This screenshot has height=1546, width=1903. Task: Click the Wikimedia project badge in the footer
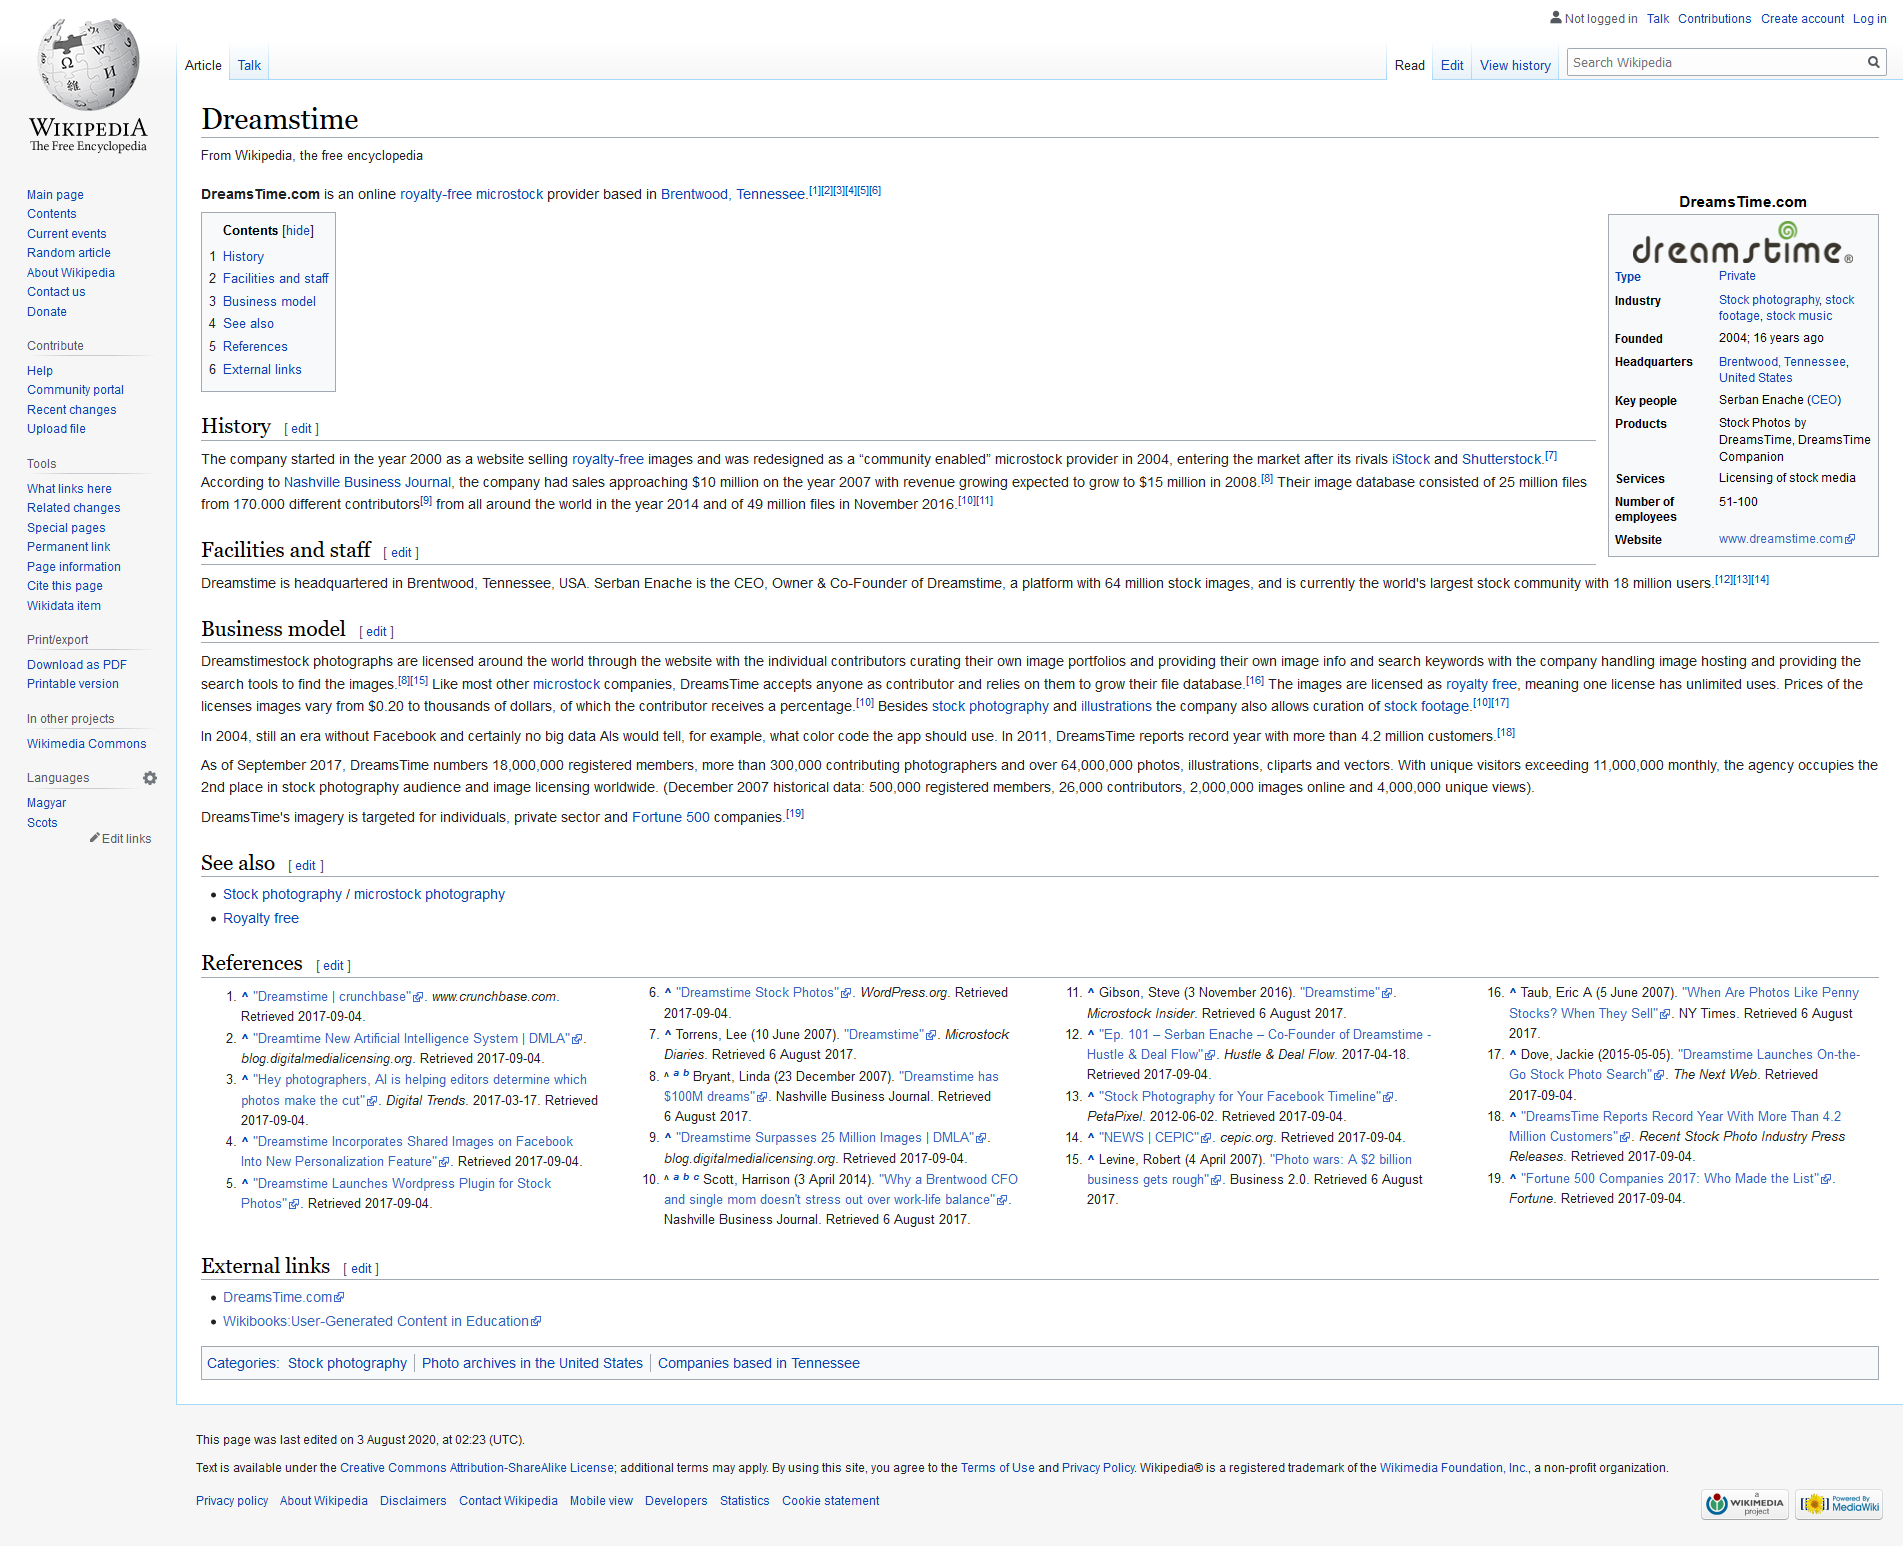(x=1746, y=1503)
